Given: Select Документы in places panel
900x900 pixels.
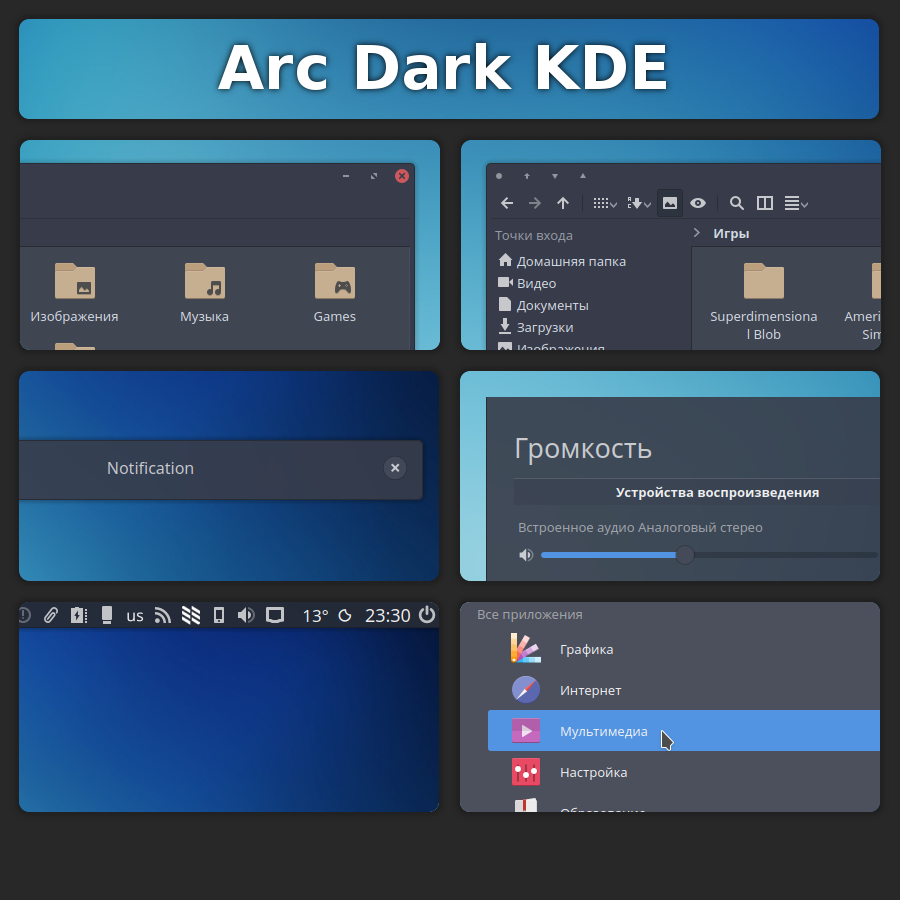Looking at the screenshot, I should coord(544,305).
